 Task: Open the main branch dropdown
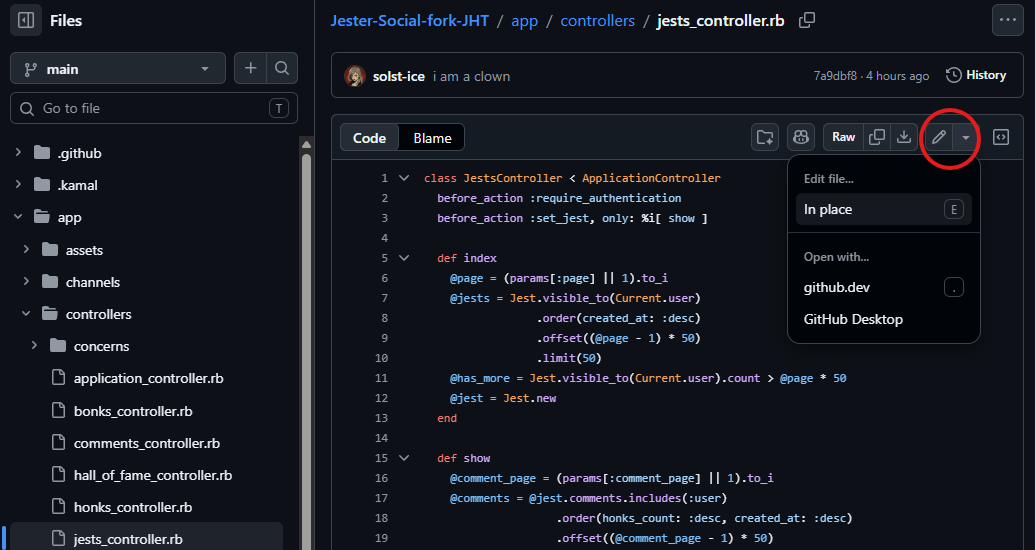118,69
